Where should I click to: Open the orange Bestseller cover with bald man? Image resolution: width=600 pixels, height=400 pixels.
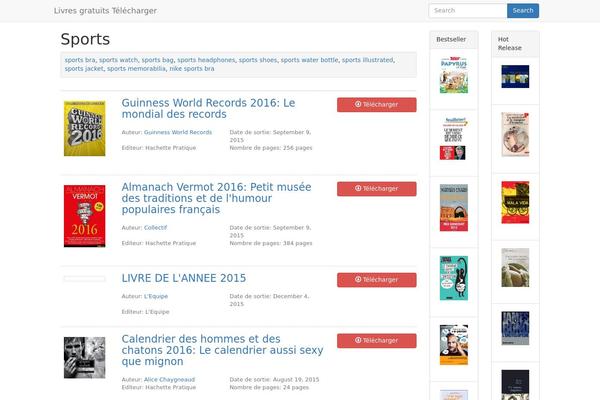454,345
